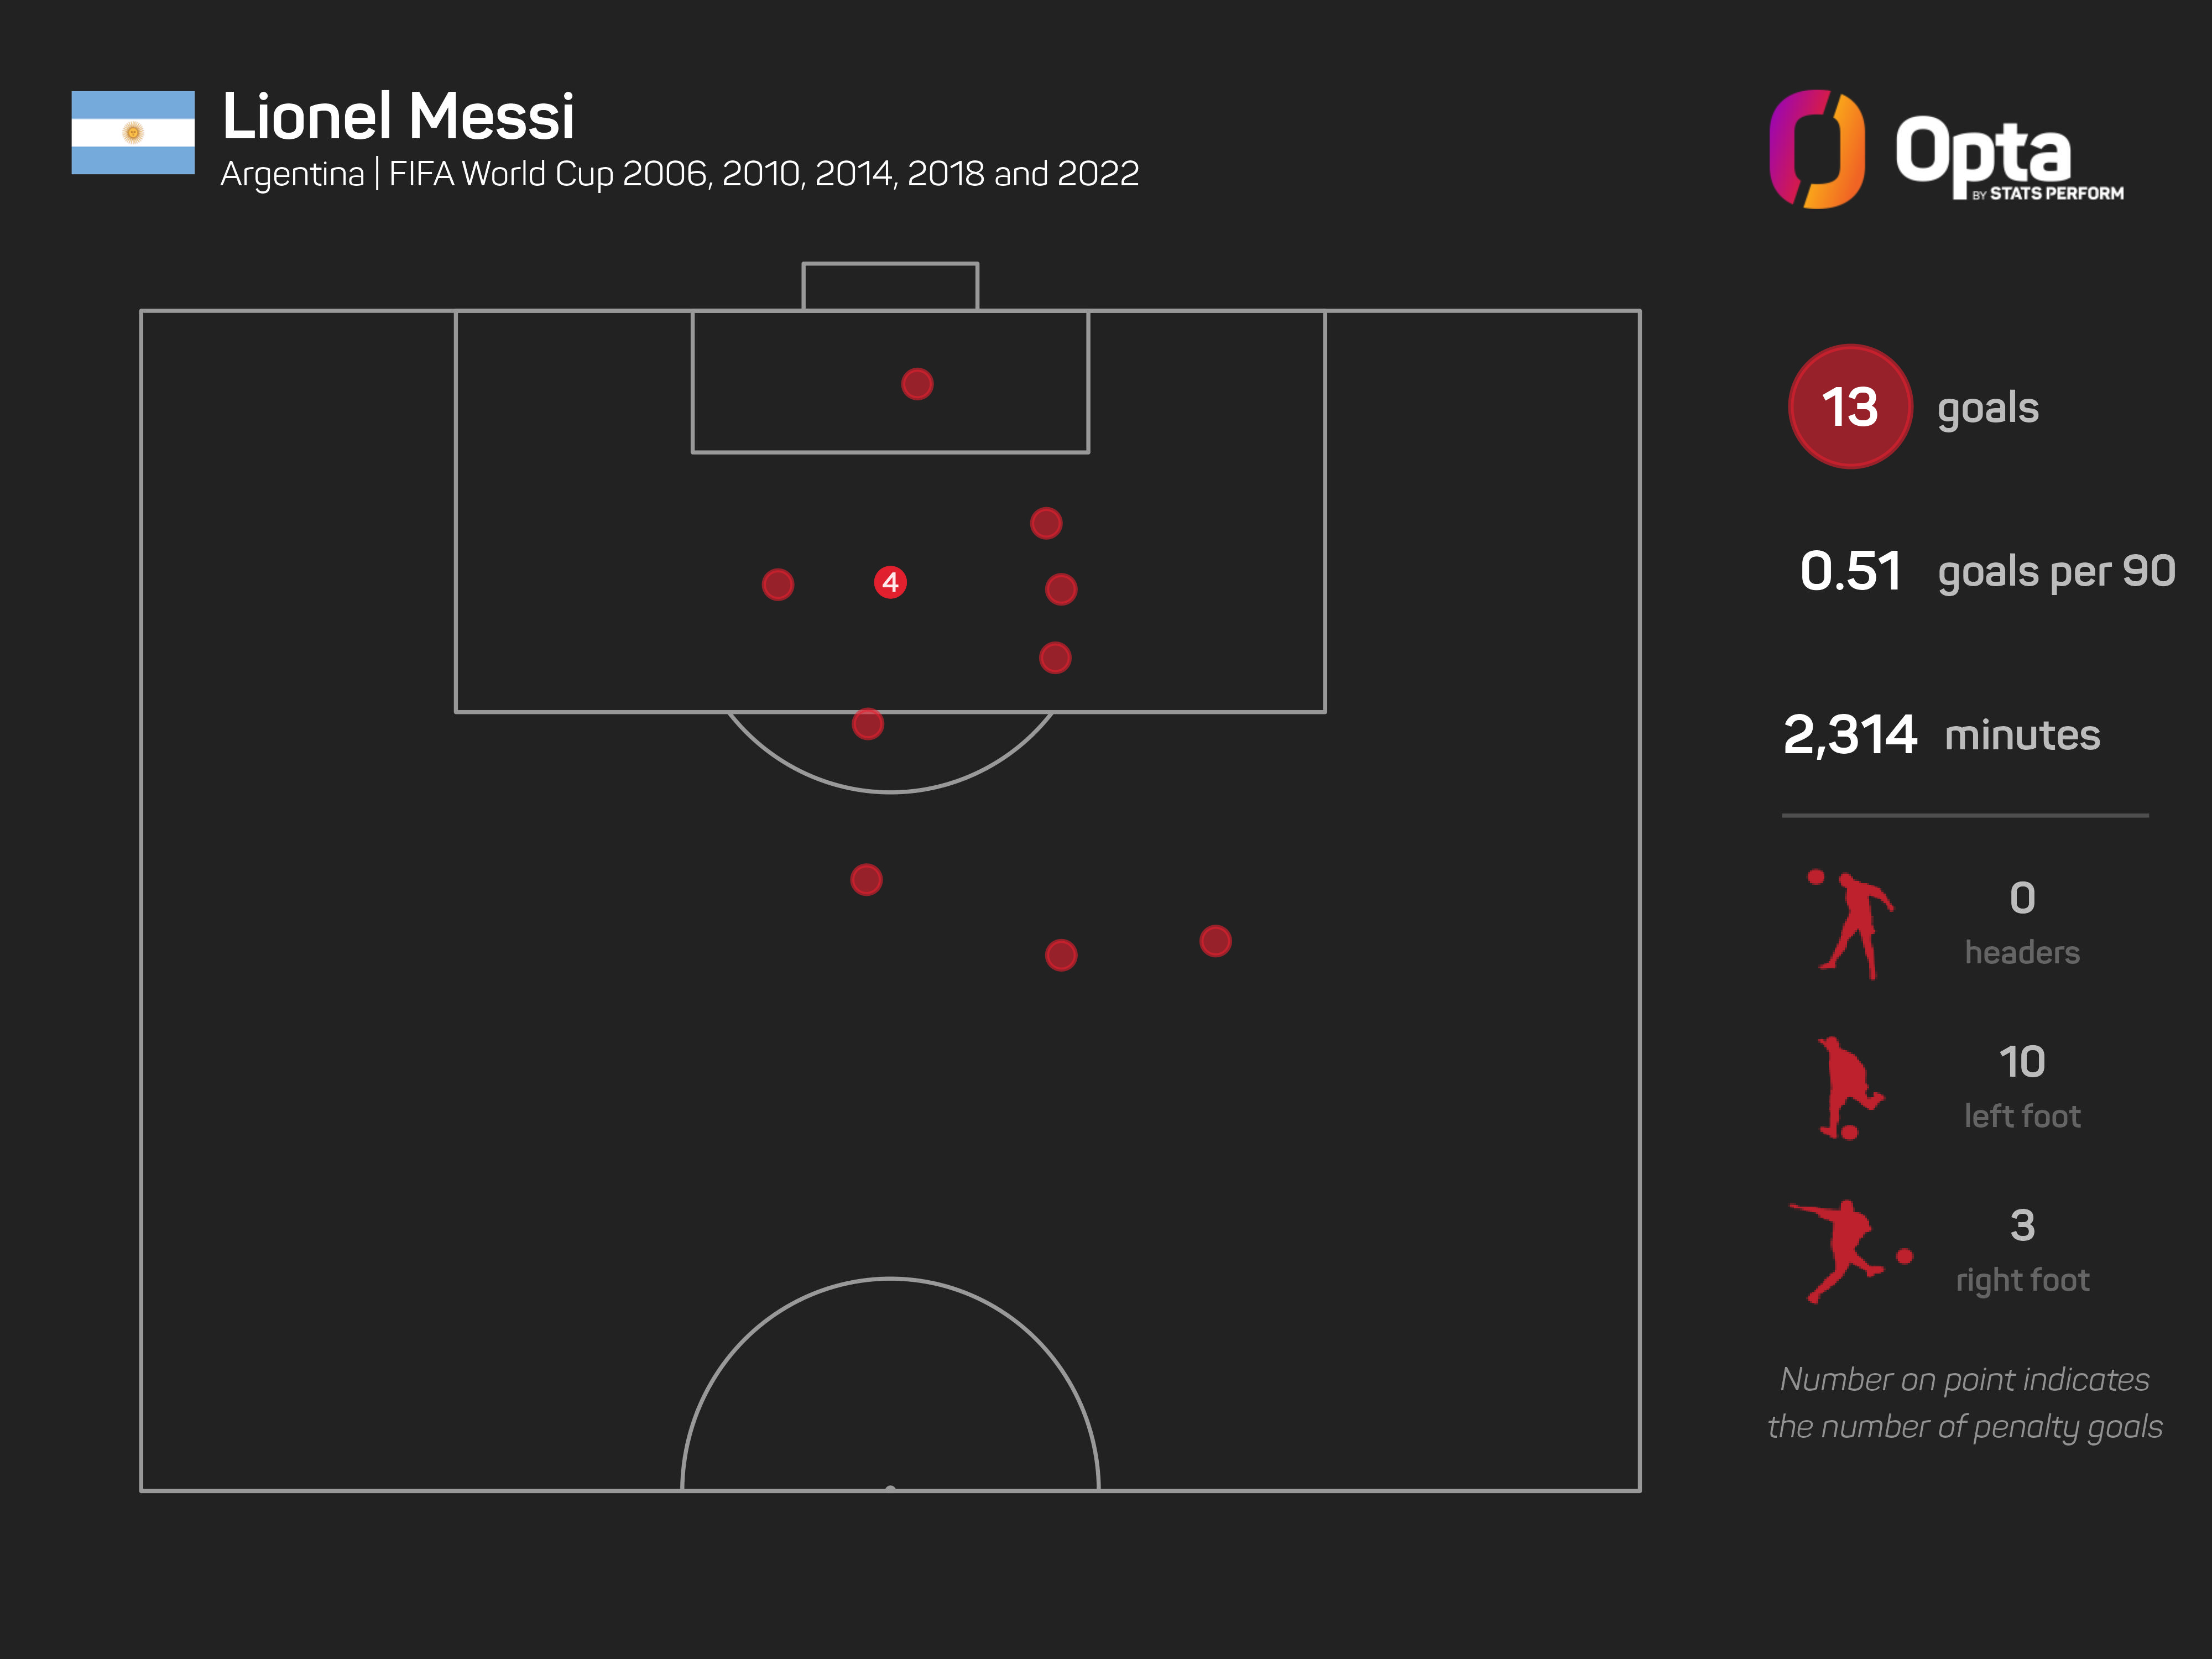Click the penalty goals footnote text

[1964, 1403]
